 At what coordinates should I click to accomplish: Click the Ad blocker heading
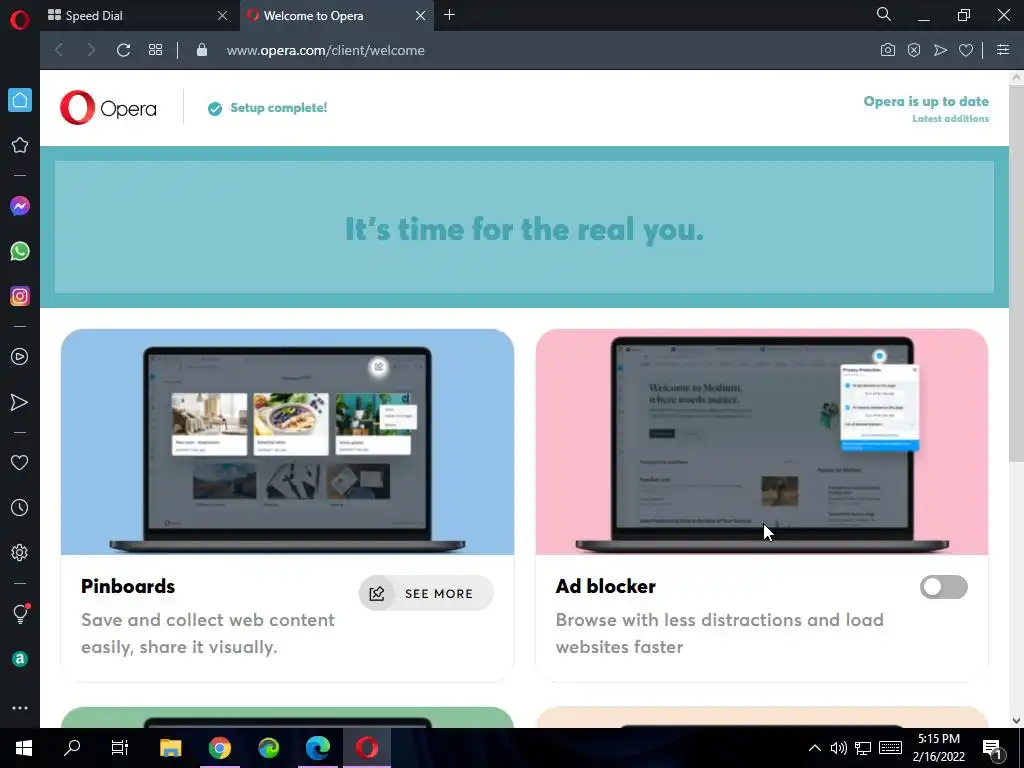coord(605,586)
